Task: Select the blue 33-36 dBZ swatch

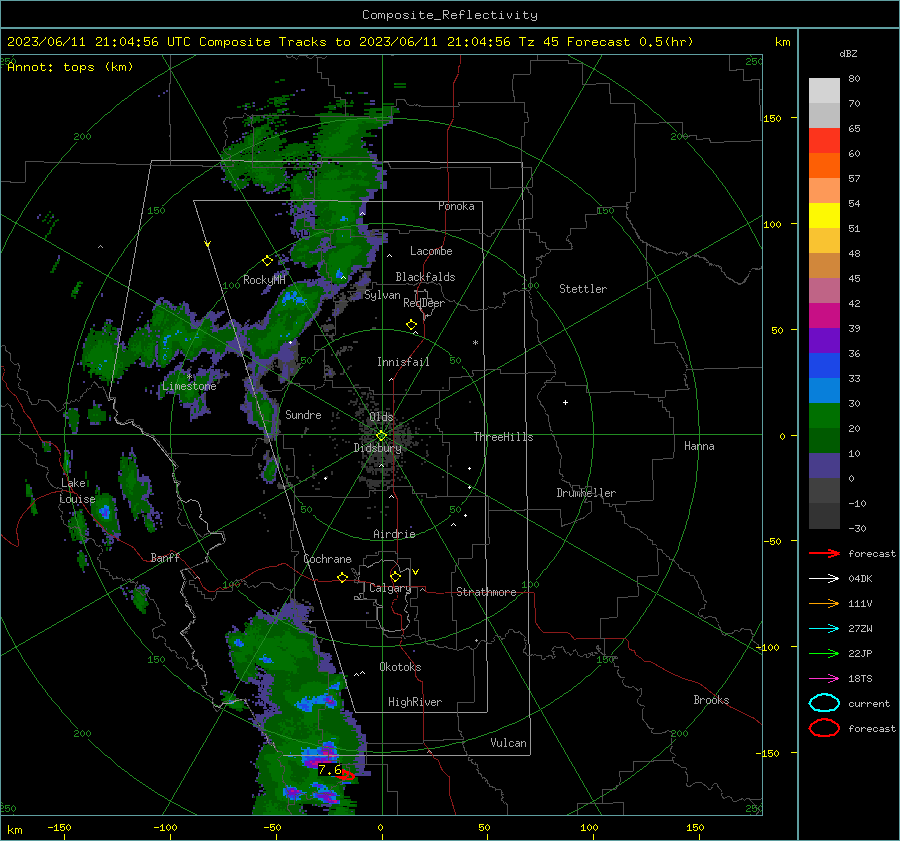Action: click(x=824, y=366)
